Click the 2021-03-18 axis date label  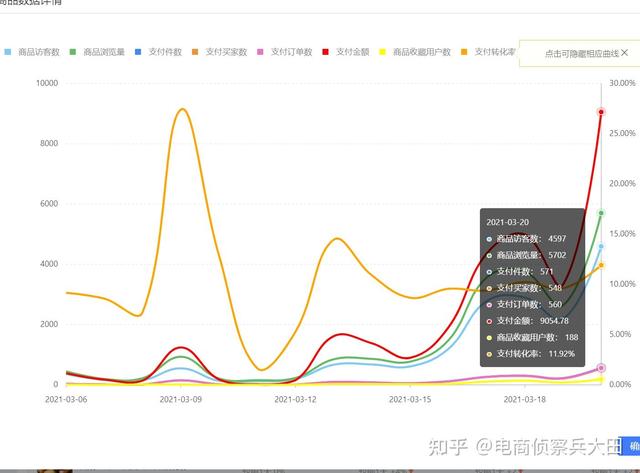pos(524,399)
